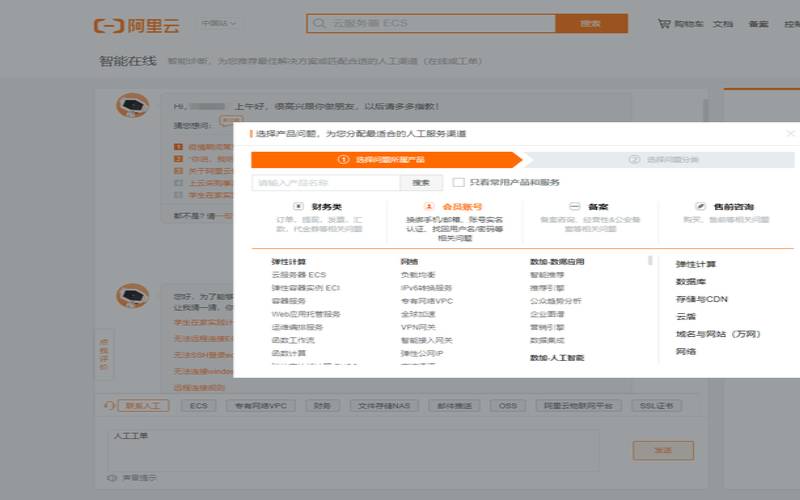Click the 联系人工 chip
The height and width of the screenshot is (500, 800).
coord(143,406)
